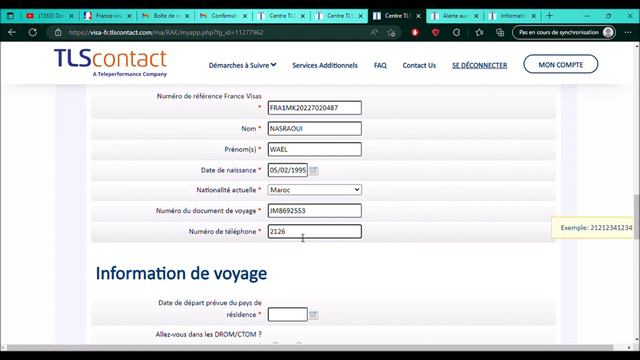Open Services Additionnels page
640x360 pixels.
(325, 65)
